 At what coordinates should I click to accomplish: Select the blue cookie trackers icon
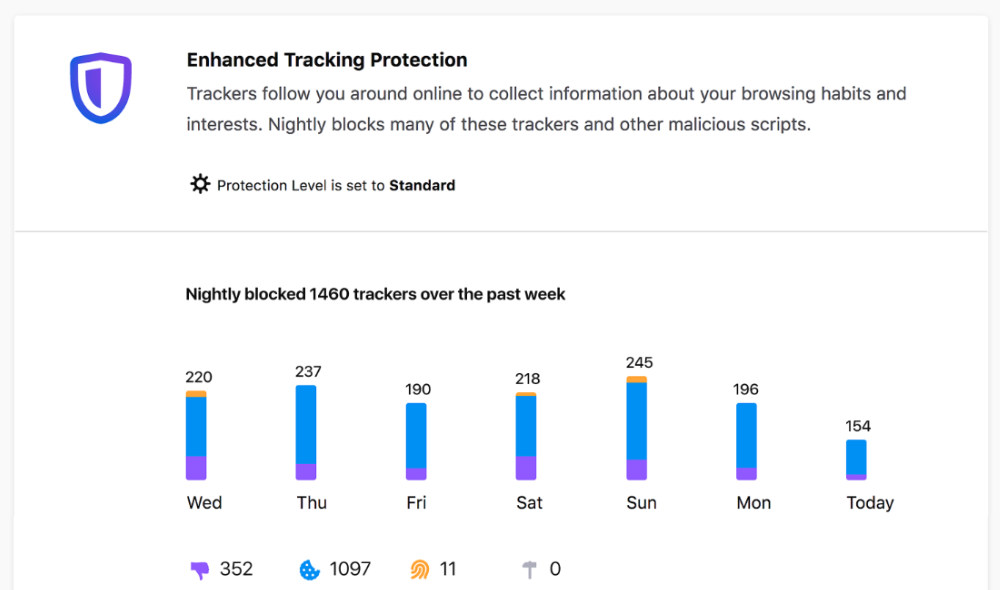coord(309,570)
